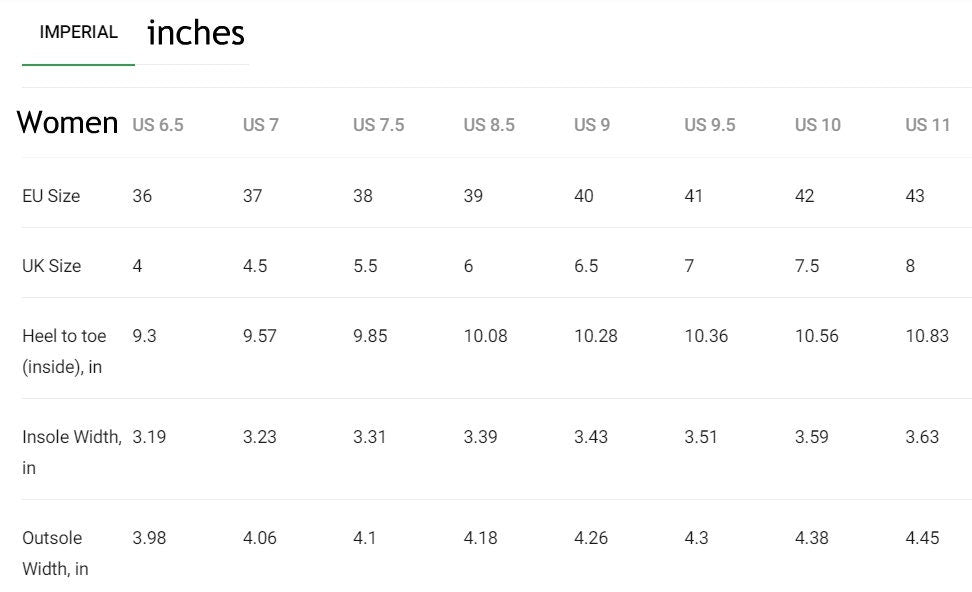972x592 pixels.
Task: Click the US 10 size header
Action: 818,125
